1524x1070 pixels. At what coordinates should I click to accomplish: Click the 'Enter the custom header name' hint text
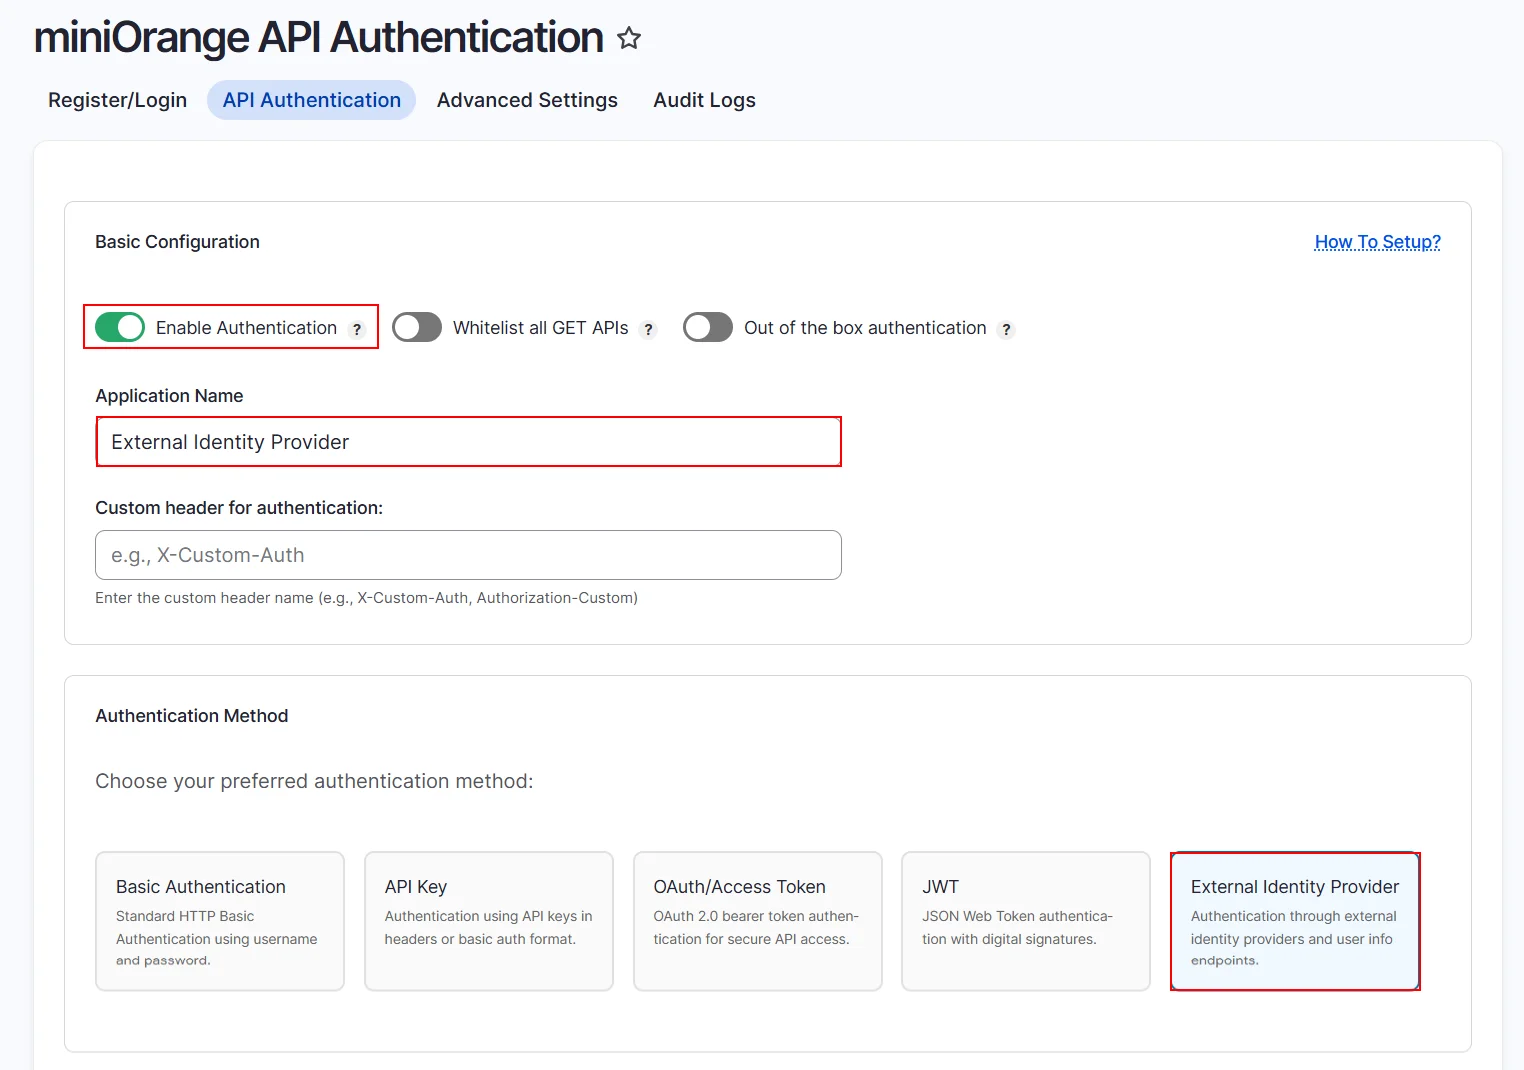click(366, 598)
